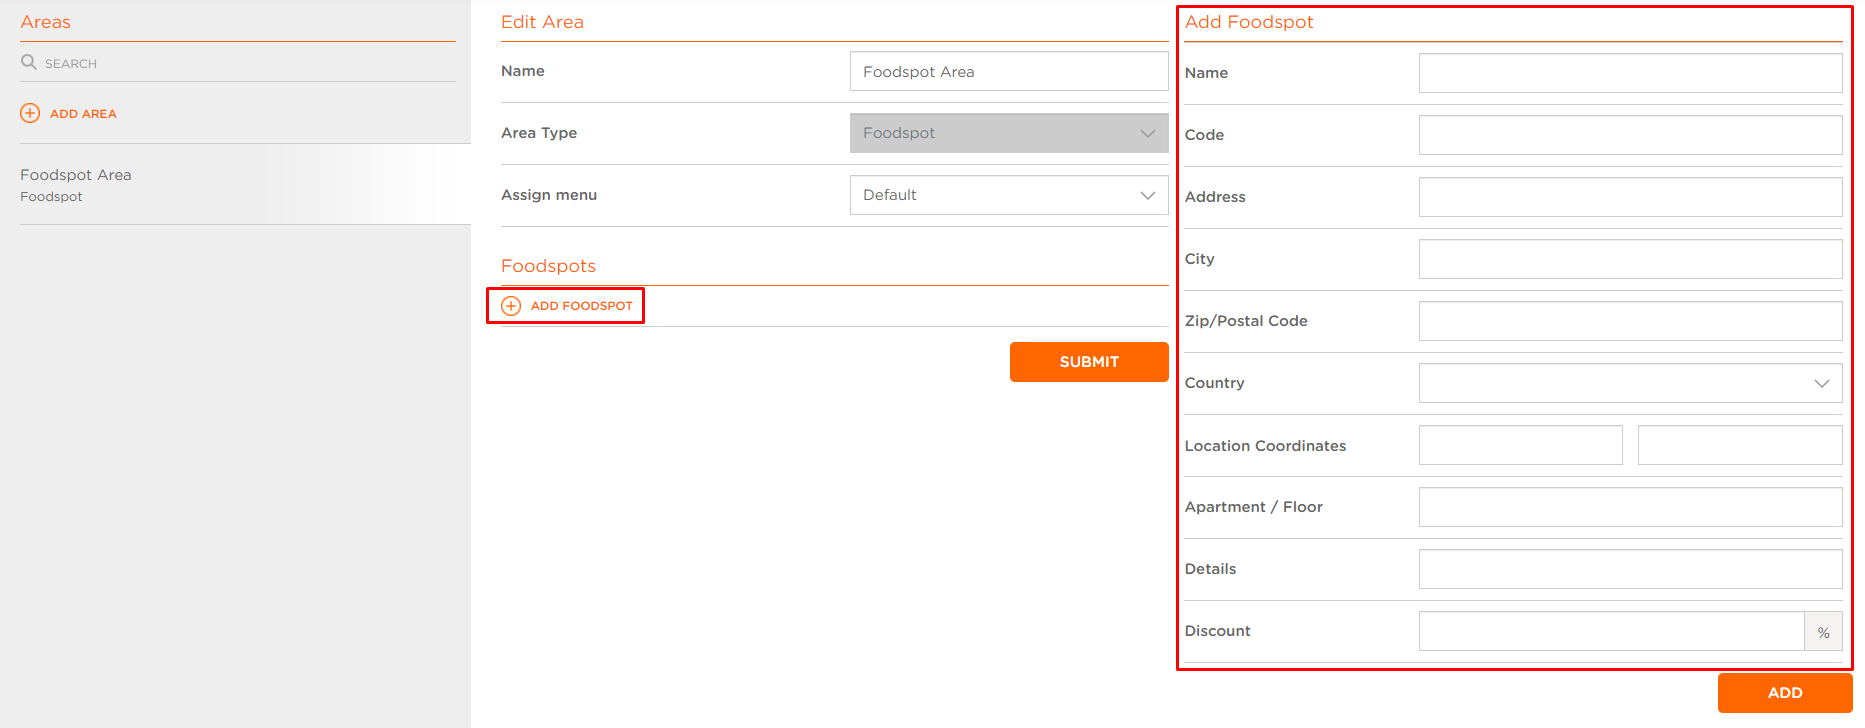This screenshot has height=728, width=1865.
Task: Click the percent sign beside Discount
Action: point(1824,632)
